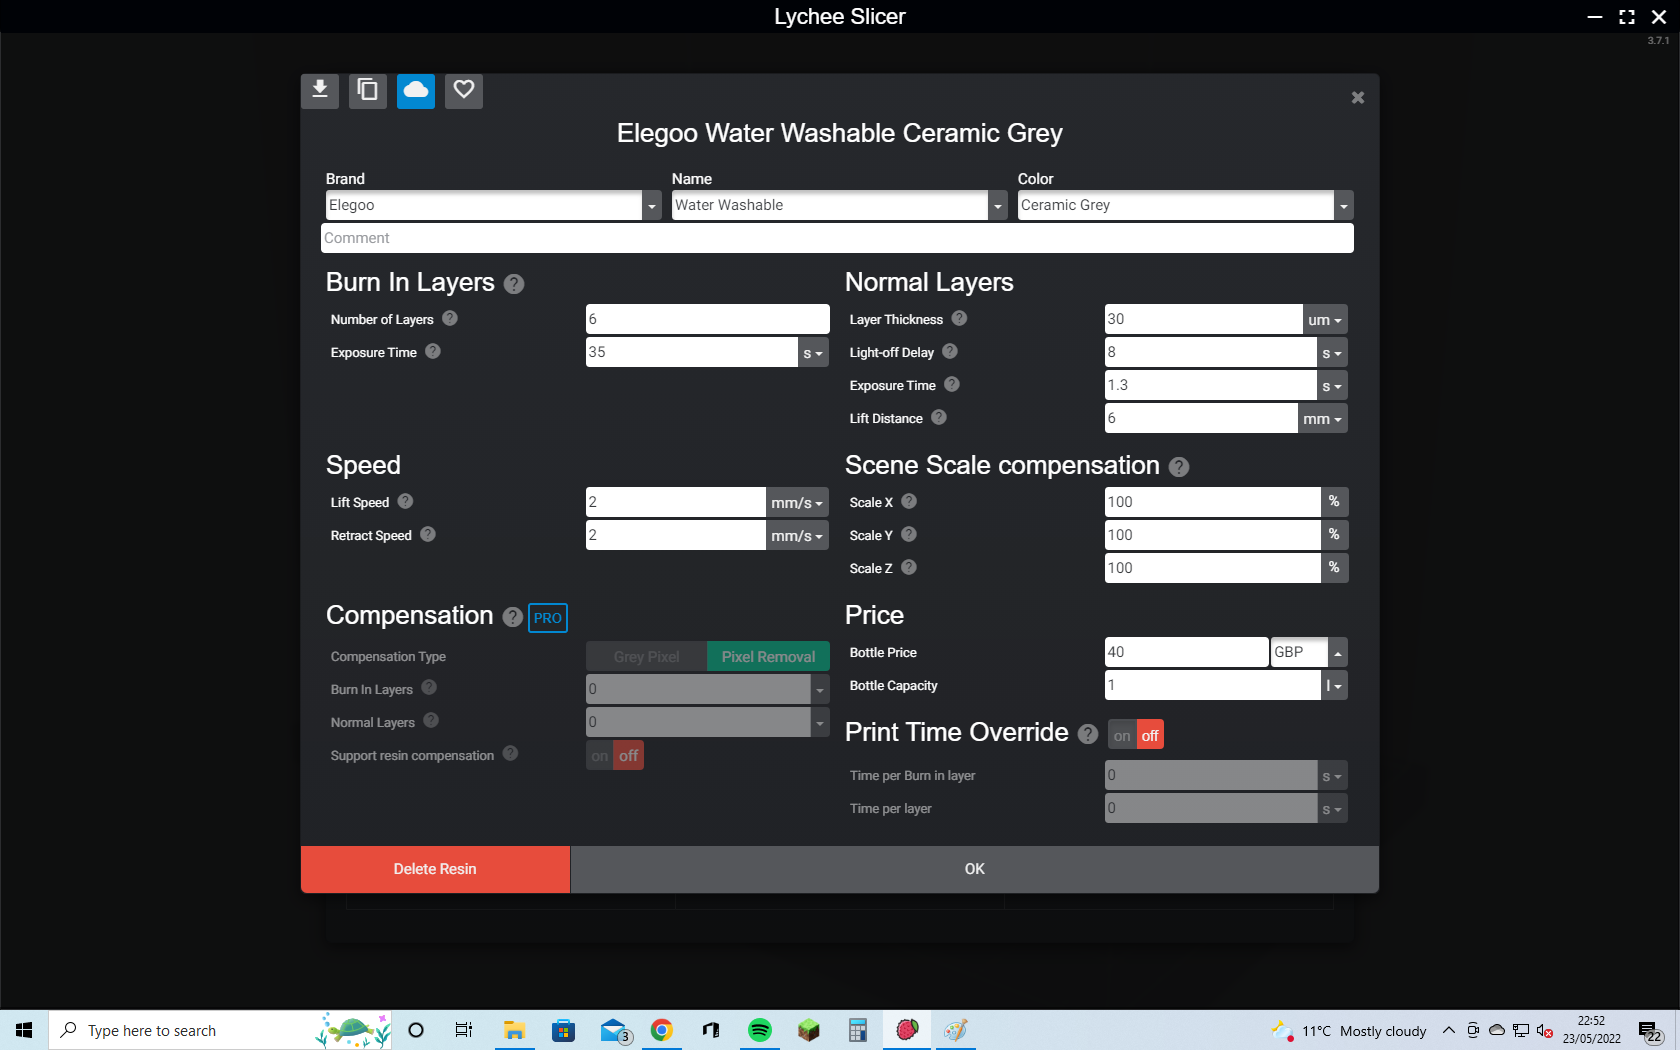Viewport: 1680px width, 1050px height.
Task: Click the blue cloud sync icon
Action: pos(416,91)
